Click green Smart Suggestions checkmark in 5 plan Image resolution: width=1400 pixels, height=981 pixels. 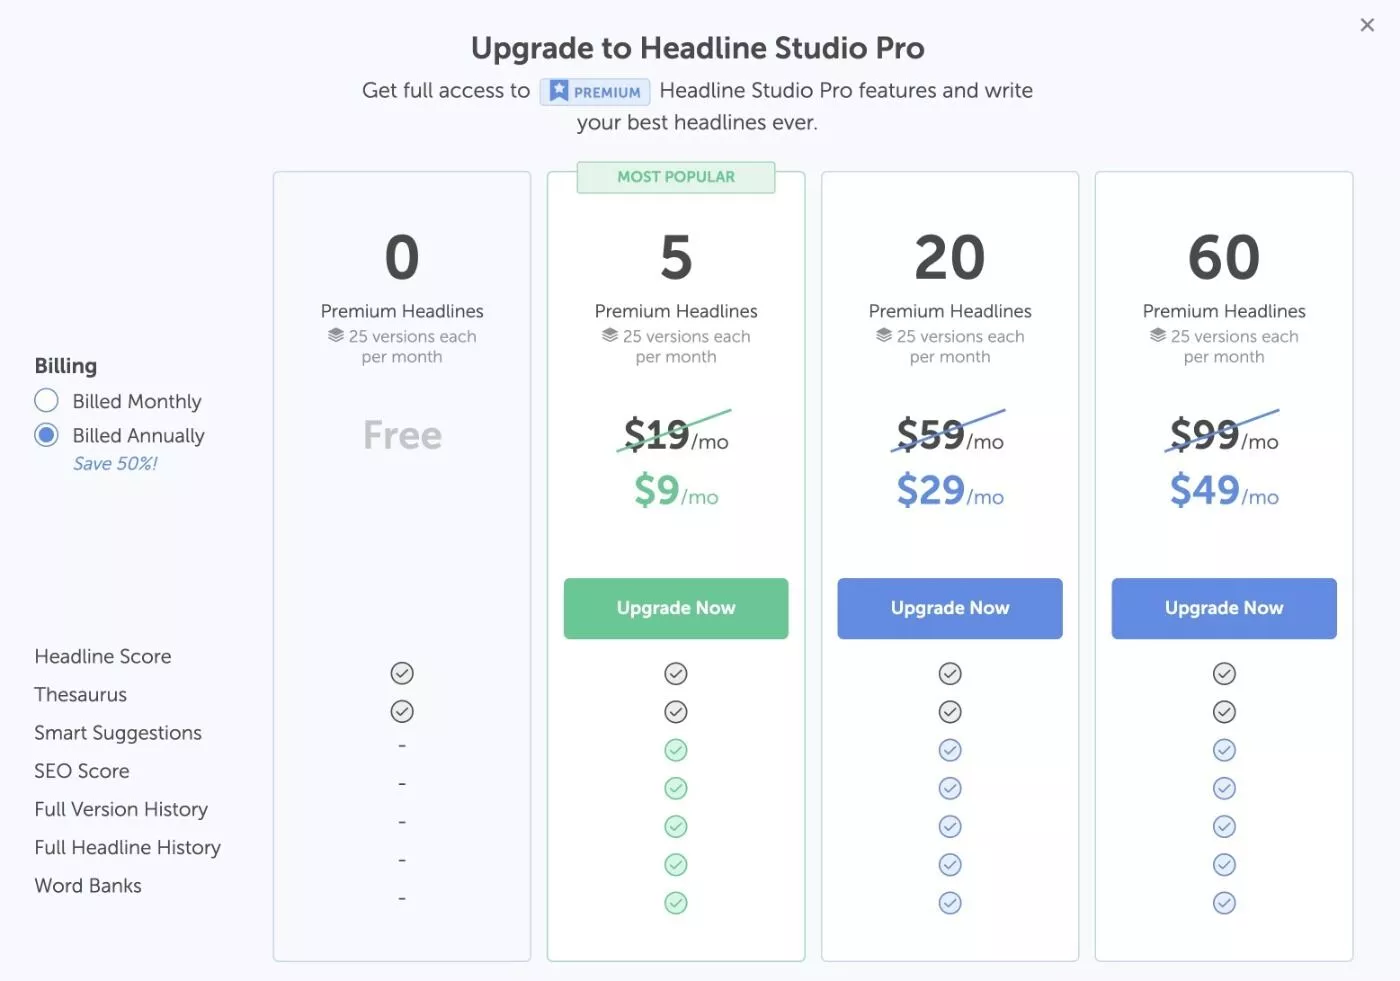pyautogui.click(x=676, y=750)
